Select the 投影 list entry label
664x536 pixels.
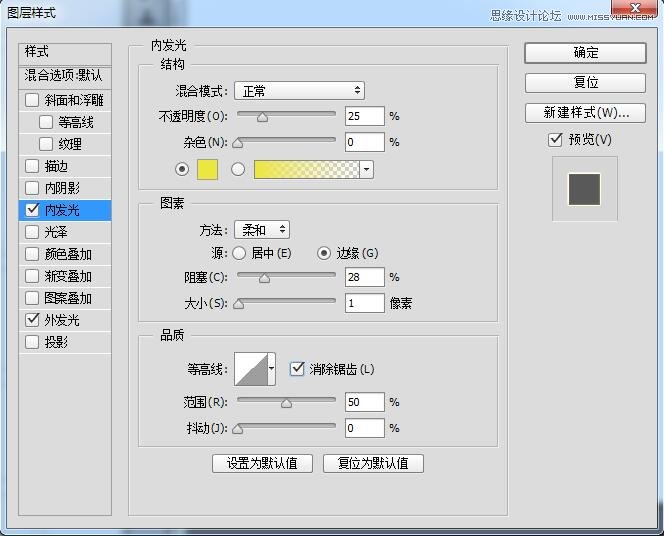[x=56, y=342]
